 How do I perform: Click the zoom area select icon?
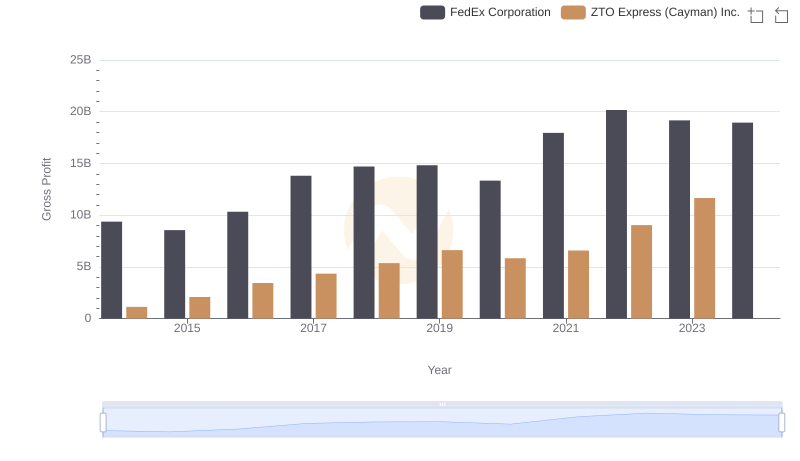(756, 15)
